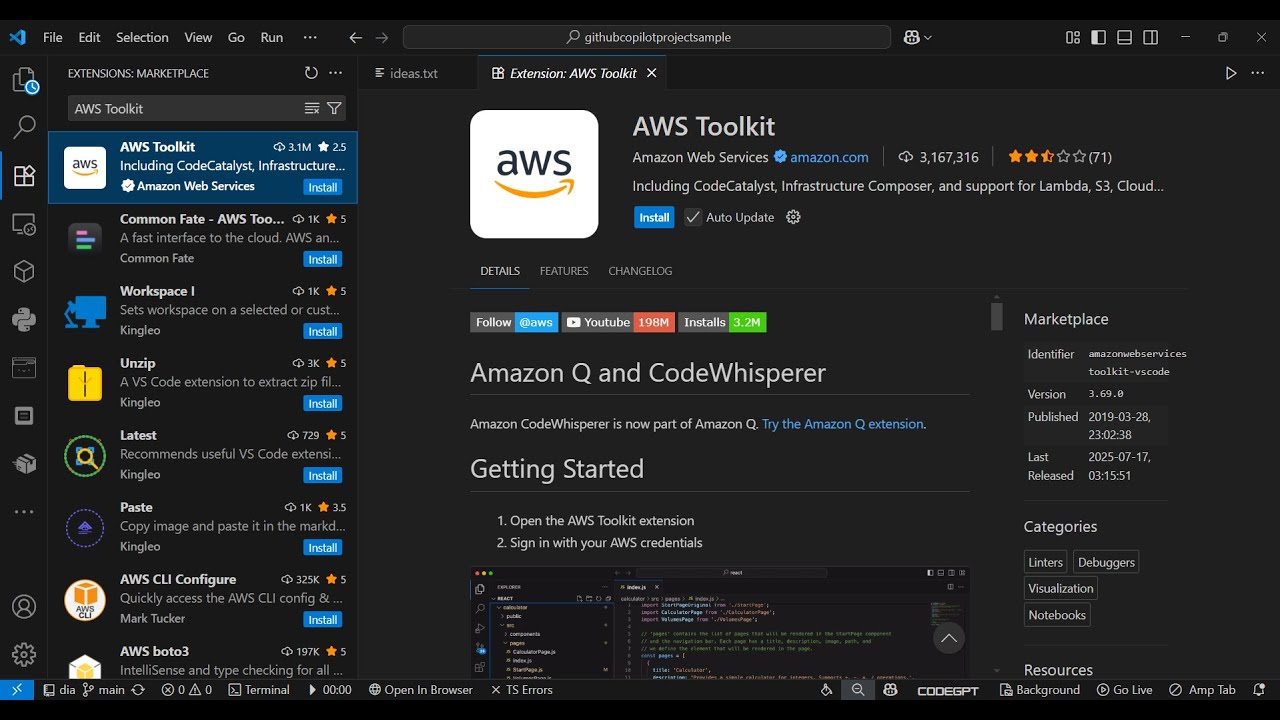The width and height of the screenshot is (1280, 720).
Task: Select the Linters category
Action: 1045,562
